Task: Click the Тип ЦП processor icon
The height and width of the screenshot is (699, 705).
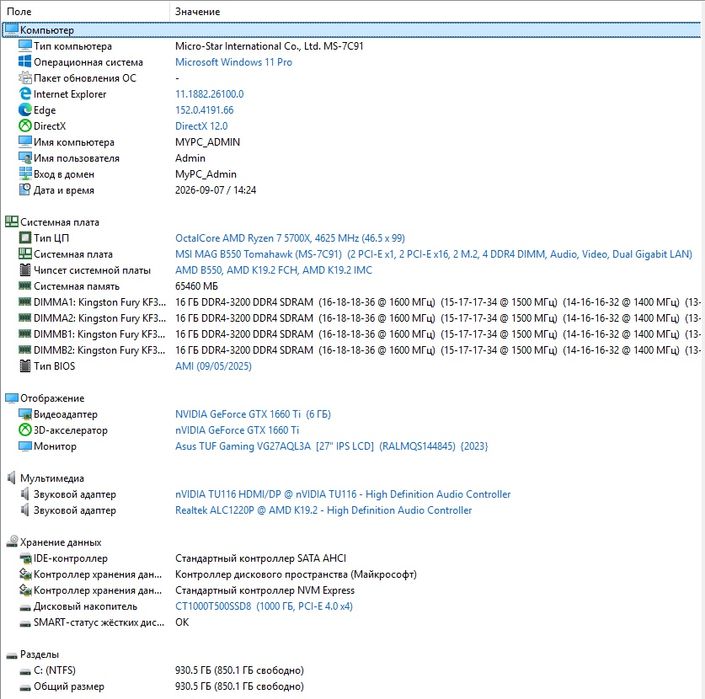Action: [25, 238]
